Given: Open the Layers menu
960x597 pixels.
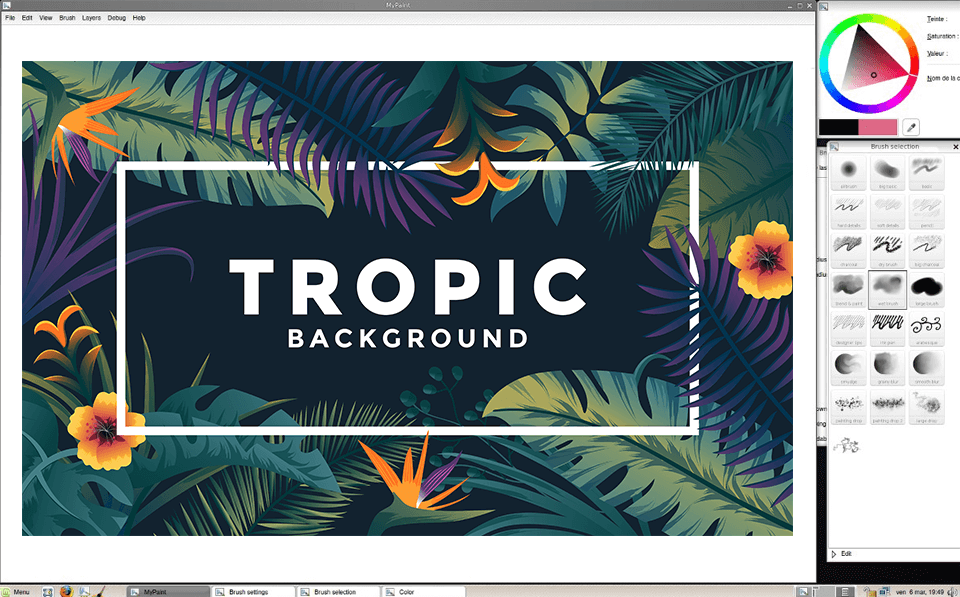Looking at the screenshot, I should click(91, 18).
